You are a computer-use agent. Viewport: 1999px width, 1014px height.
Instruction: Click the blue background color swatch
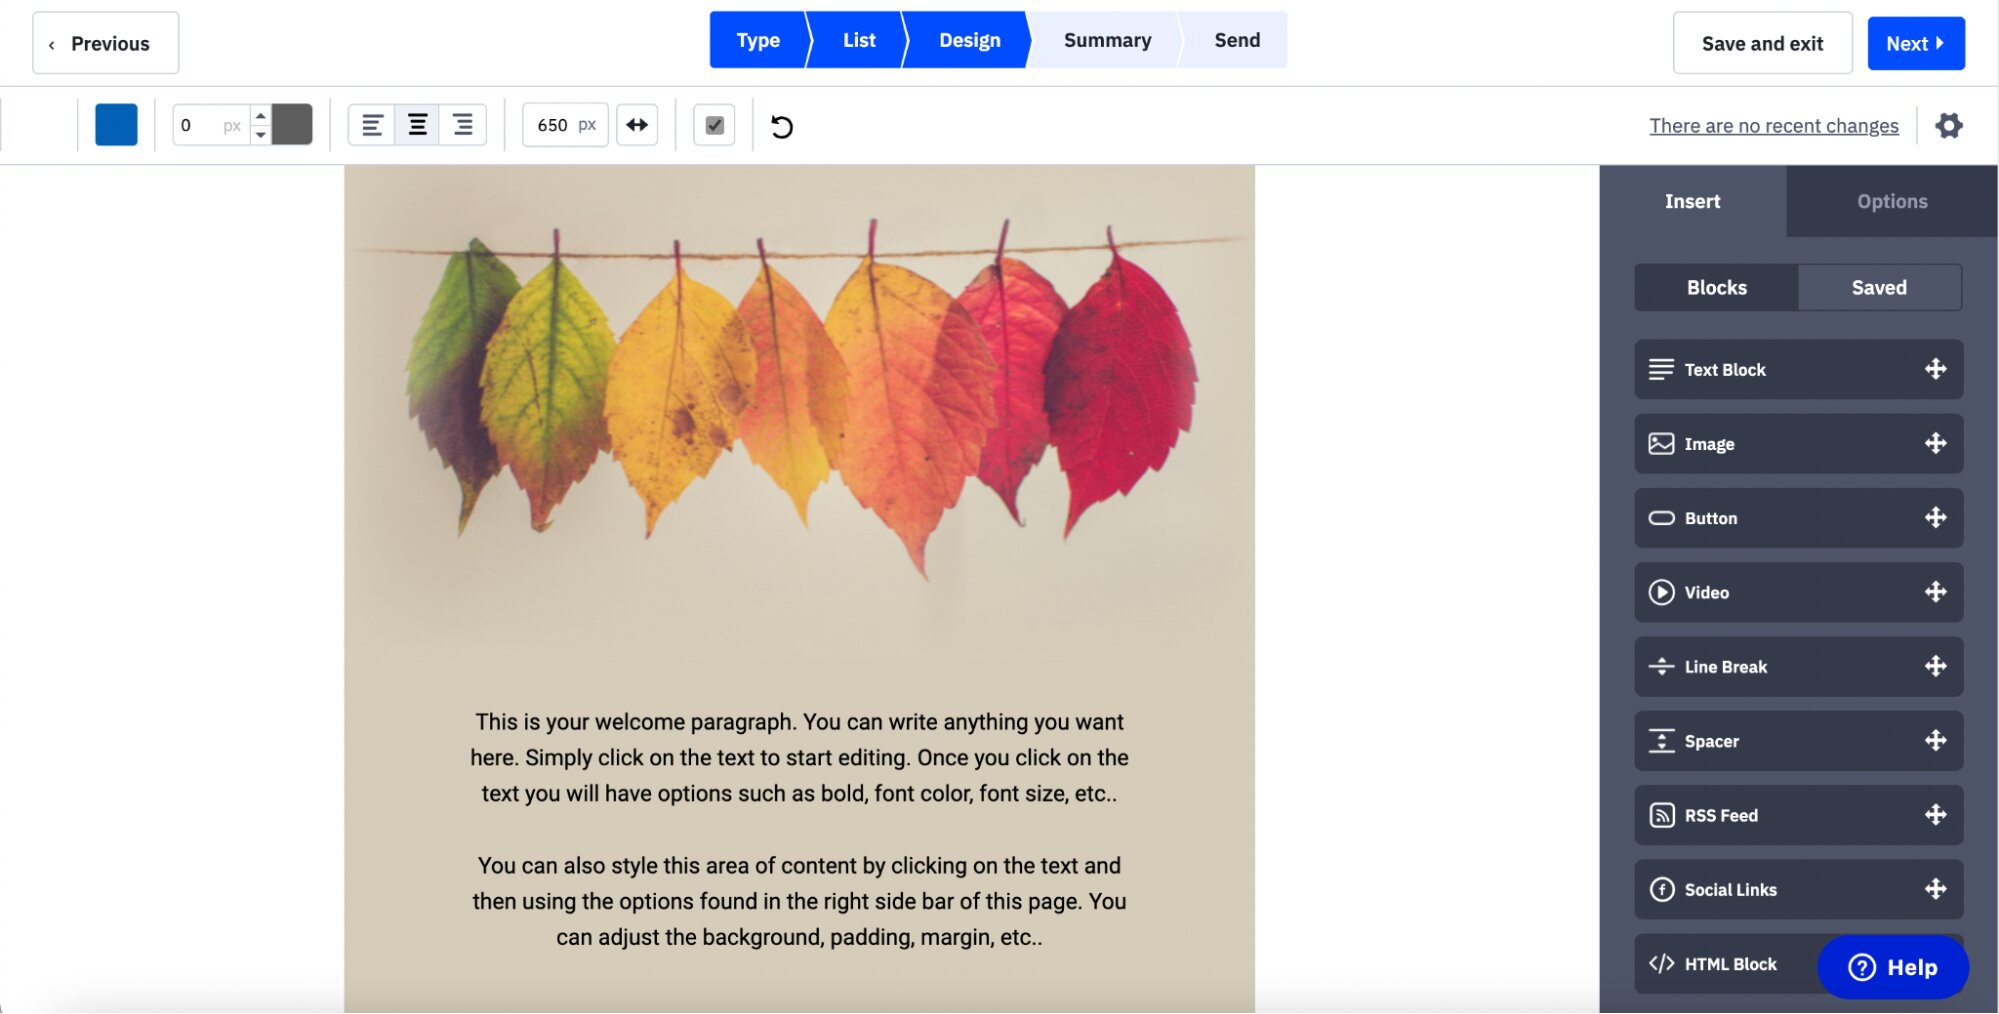[116, 125]
